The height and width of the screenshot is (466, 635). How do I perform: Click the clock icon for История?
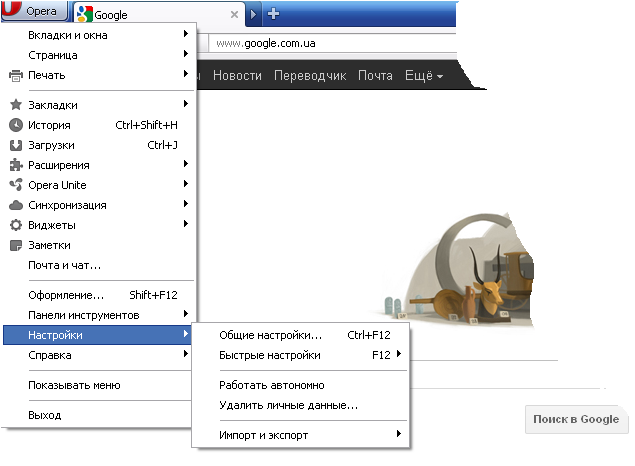point(16,125)
